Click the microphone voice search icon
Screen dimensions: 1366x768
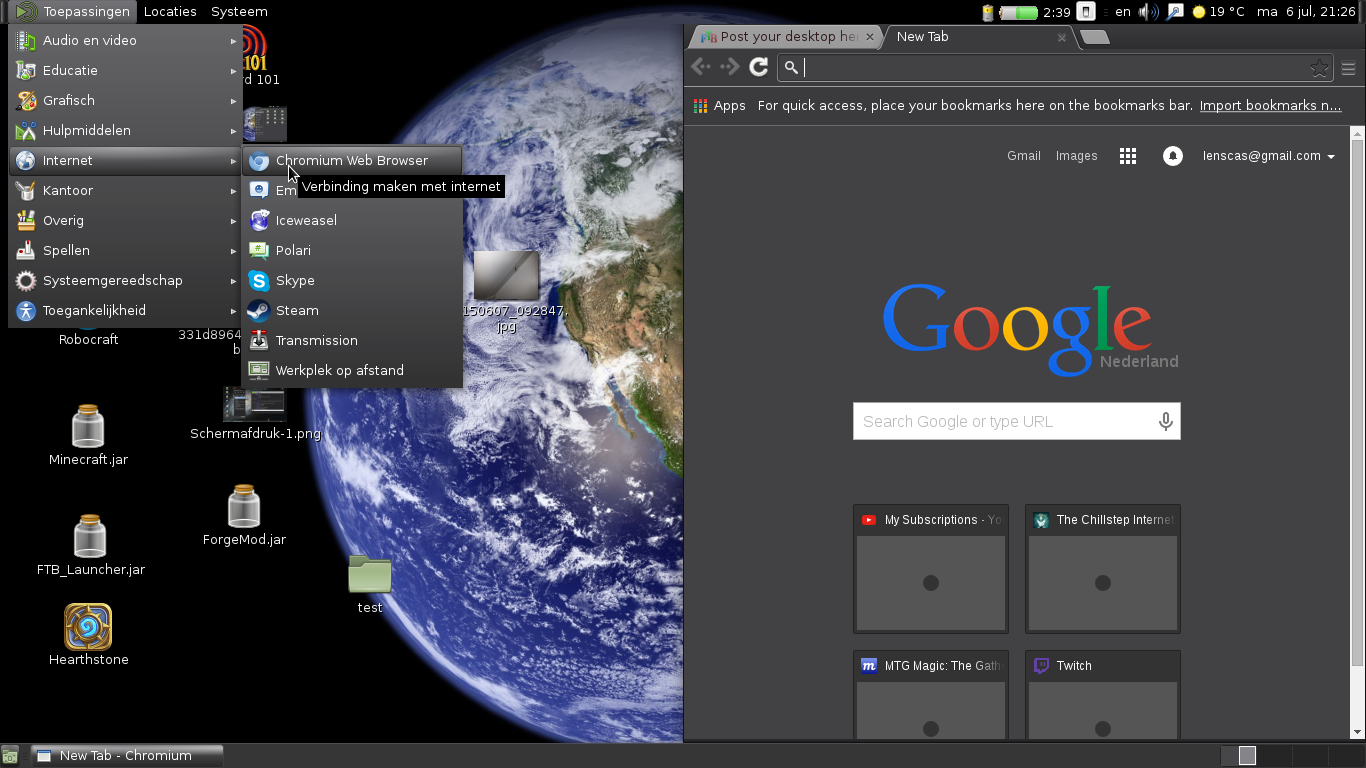[1165, 421]
